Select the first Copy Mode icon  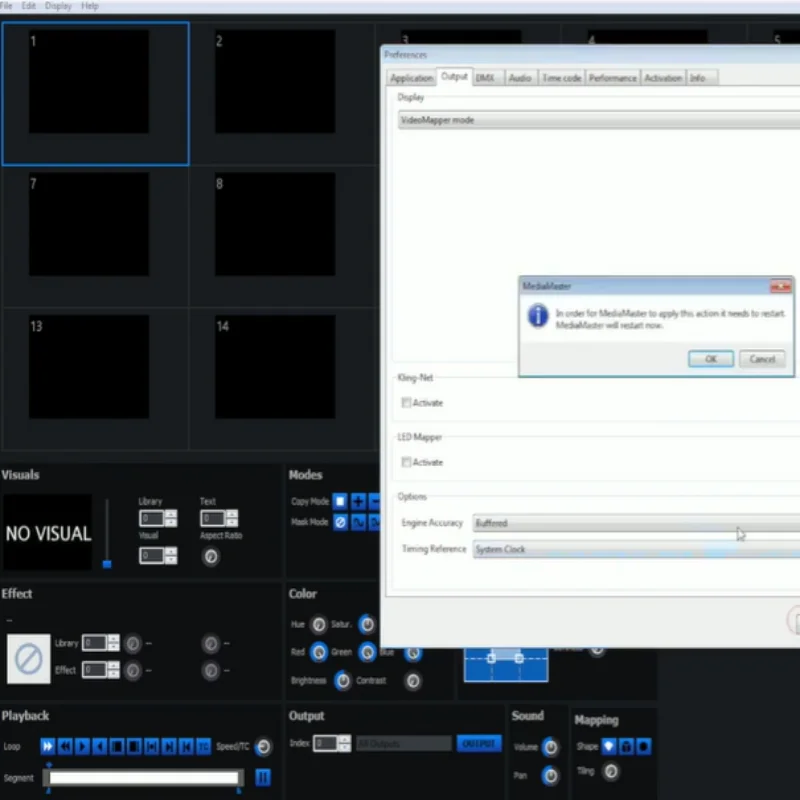[x=340, y=501]
